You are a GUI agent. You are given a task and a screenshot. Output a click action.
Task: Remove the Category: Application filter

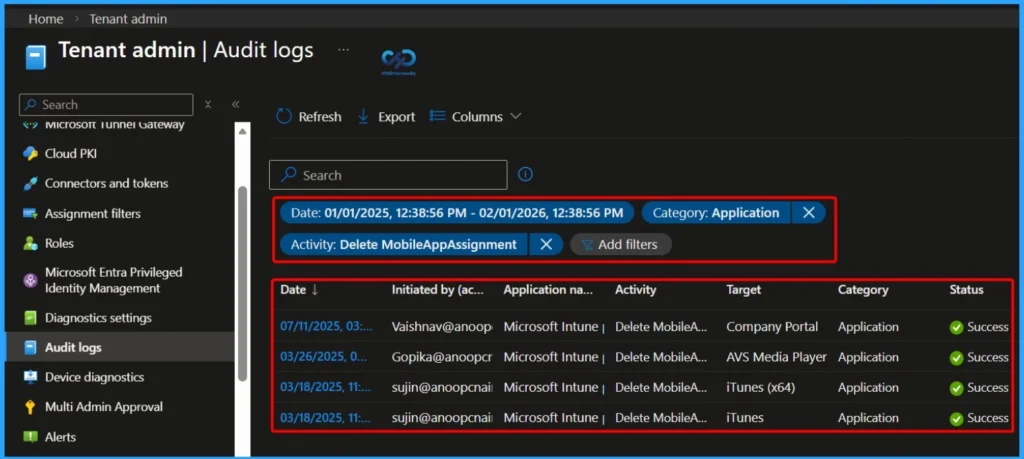pos(808,213)
